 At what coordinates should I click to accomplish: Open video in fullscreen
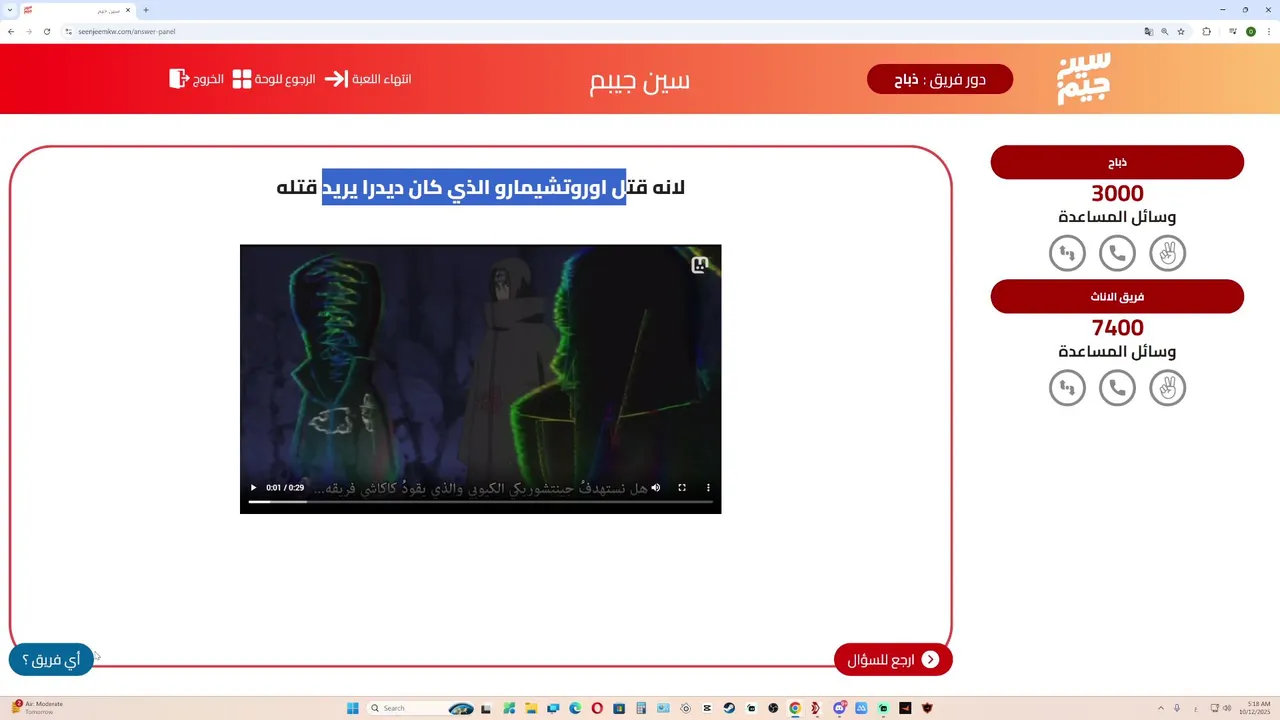coord(682,488)
